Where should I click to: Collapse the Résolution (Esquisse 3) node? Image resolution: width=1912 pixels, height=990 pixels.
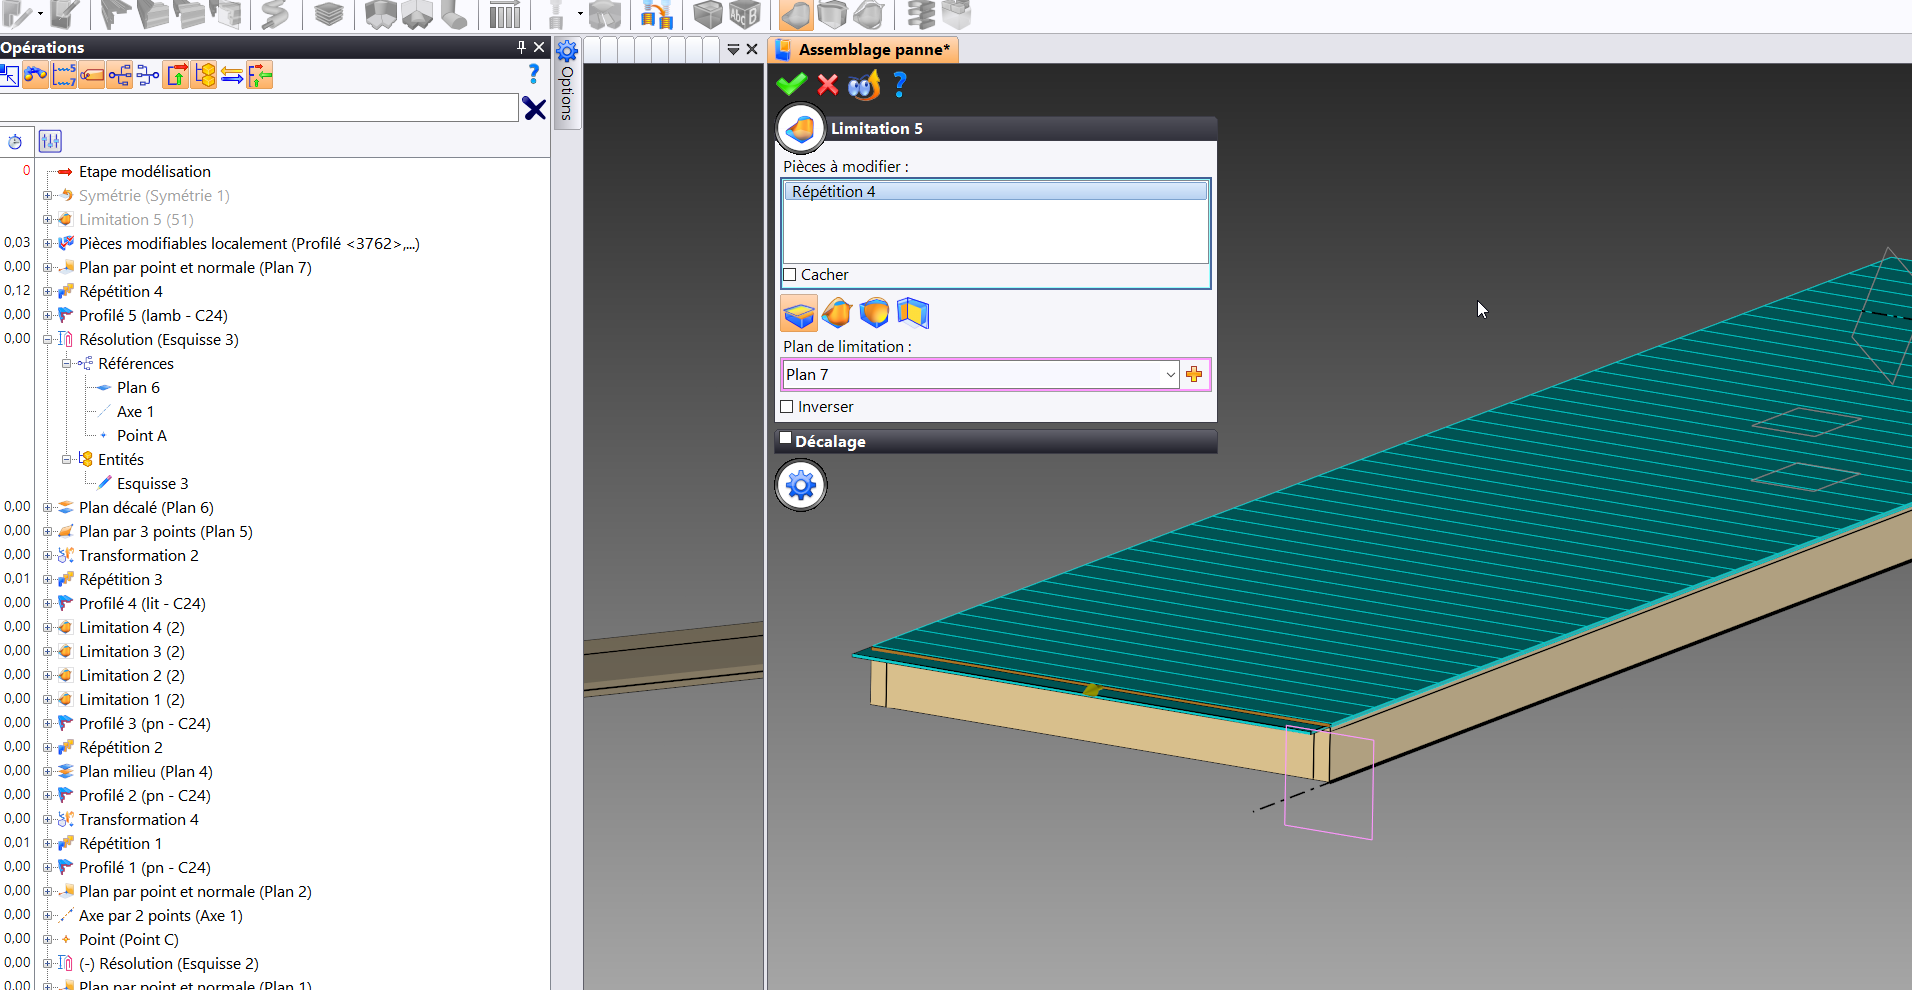click(47, 340)
